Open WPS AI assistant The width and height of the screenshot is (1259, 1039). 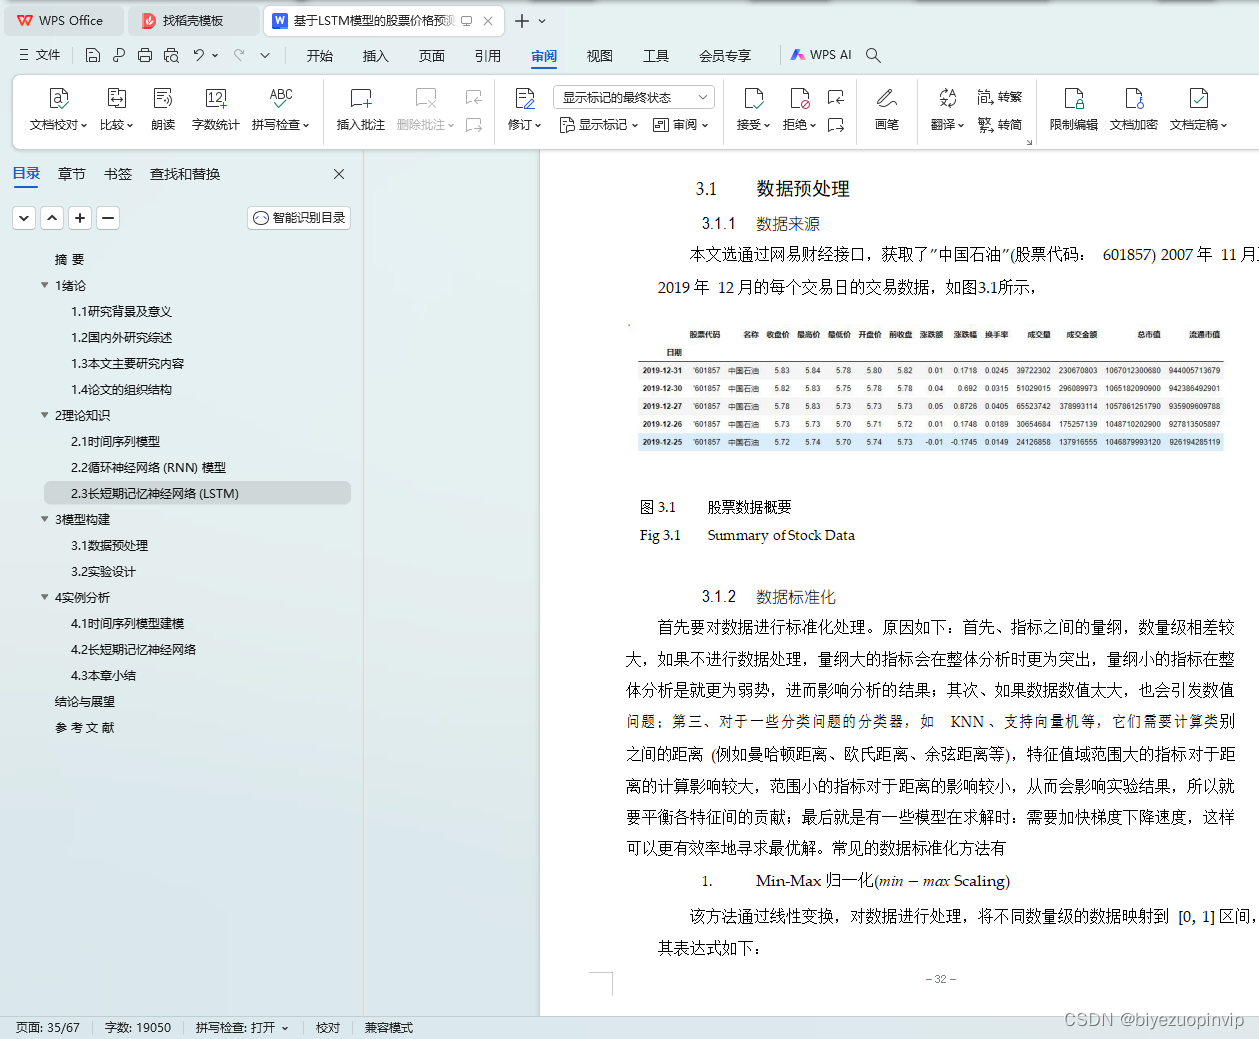(821, 55)
